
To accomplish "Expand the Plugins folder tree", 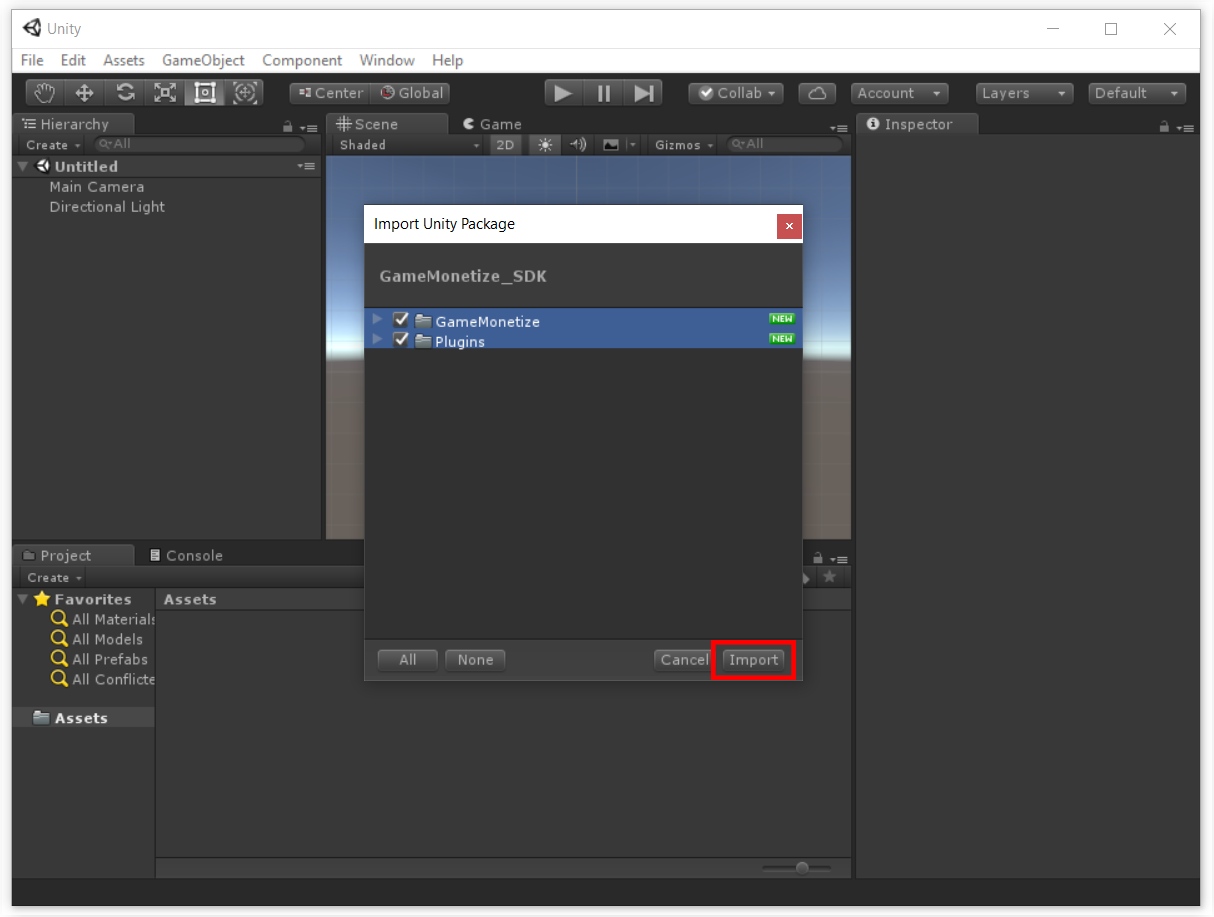I will (x=377, y=340).
